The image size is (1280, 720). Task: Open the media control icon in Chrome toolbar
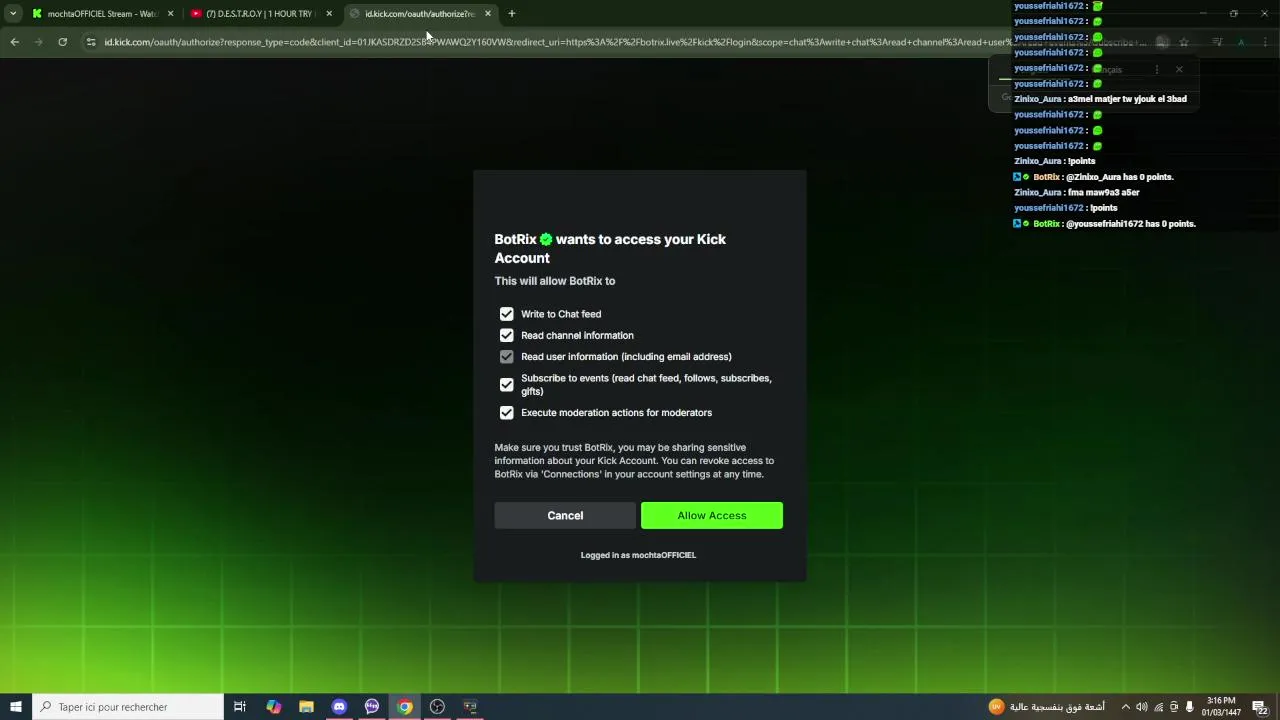point(1217,42)
